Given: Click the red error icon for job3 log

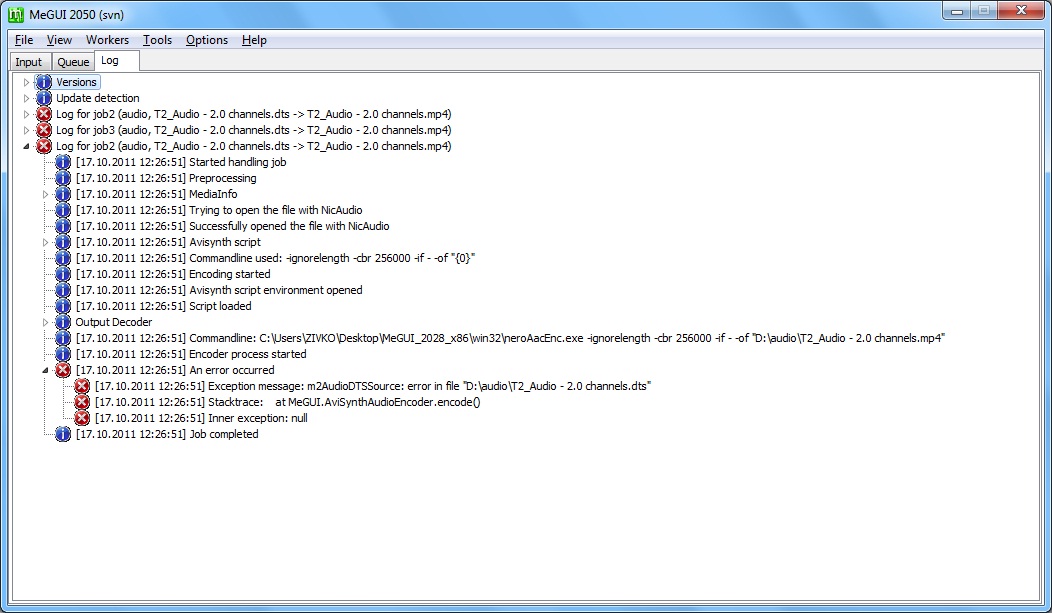Looking at the screenshot, I should tap(44, 130).
